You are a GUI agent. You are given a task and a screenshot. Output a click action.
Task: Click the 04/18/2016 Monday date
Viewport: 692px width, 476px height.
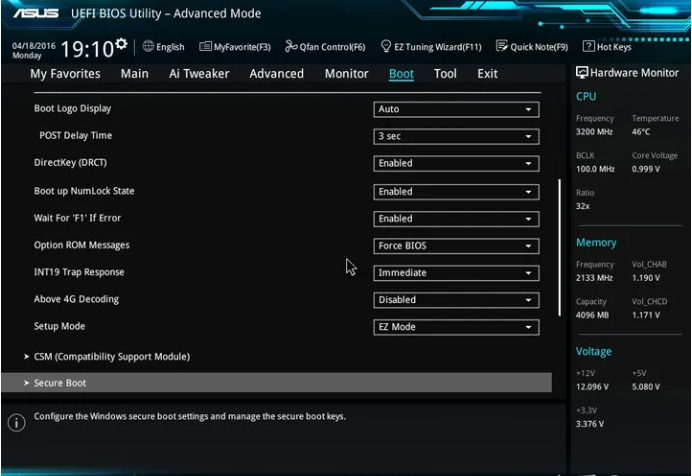[x=34, y=50]
